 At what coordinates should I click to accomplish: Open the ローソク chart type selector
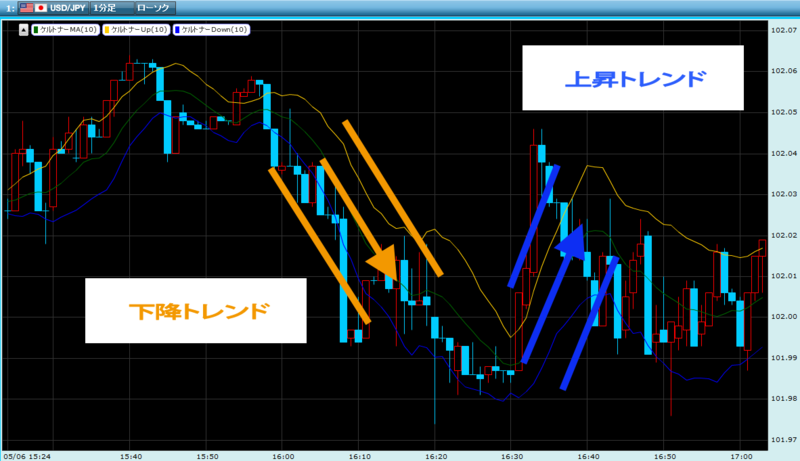tap(155, 8)
